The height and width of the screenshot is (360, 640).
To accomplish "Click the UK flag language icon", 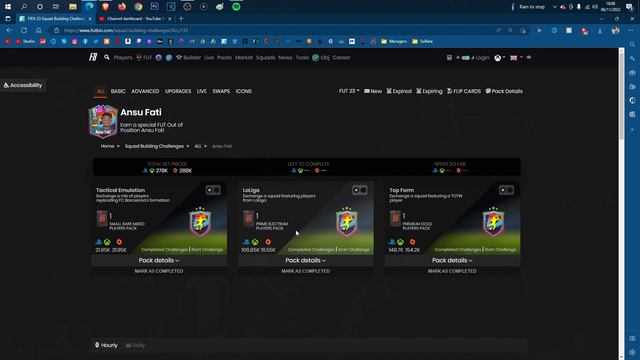I will pos(514,58).
